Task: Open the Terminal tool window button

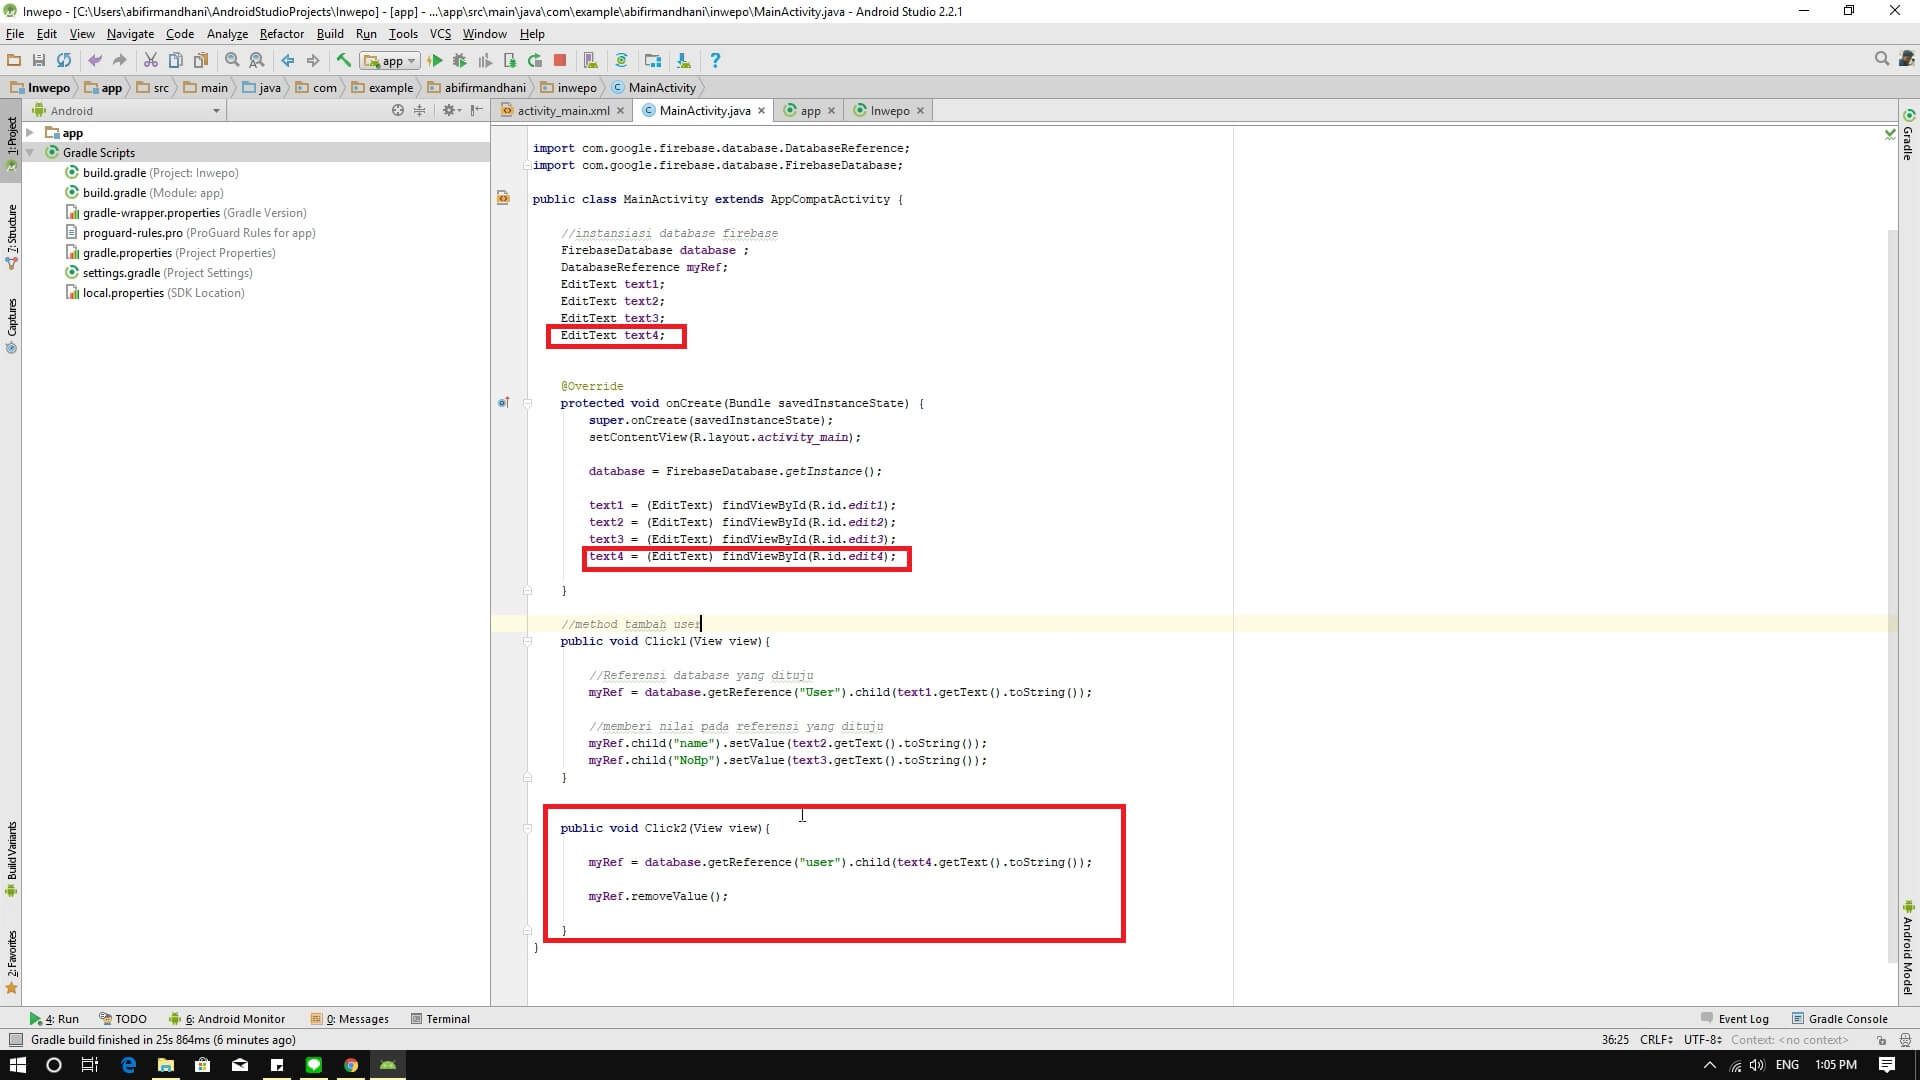Action: pyautogui.click(x=440, y=1018)
